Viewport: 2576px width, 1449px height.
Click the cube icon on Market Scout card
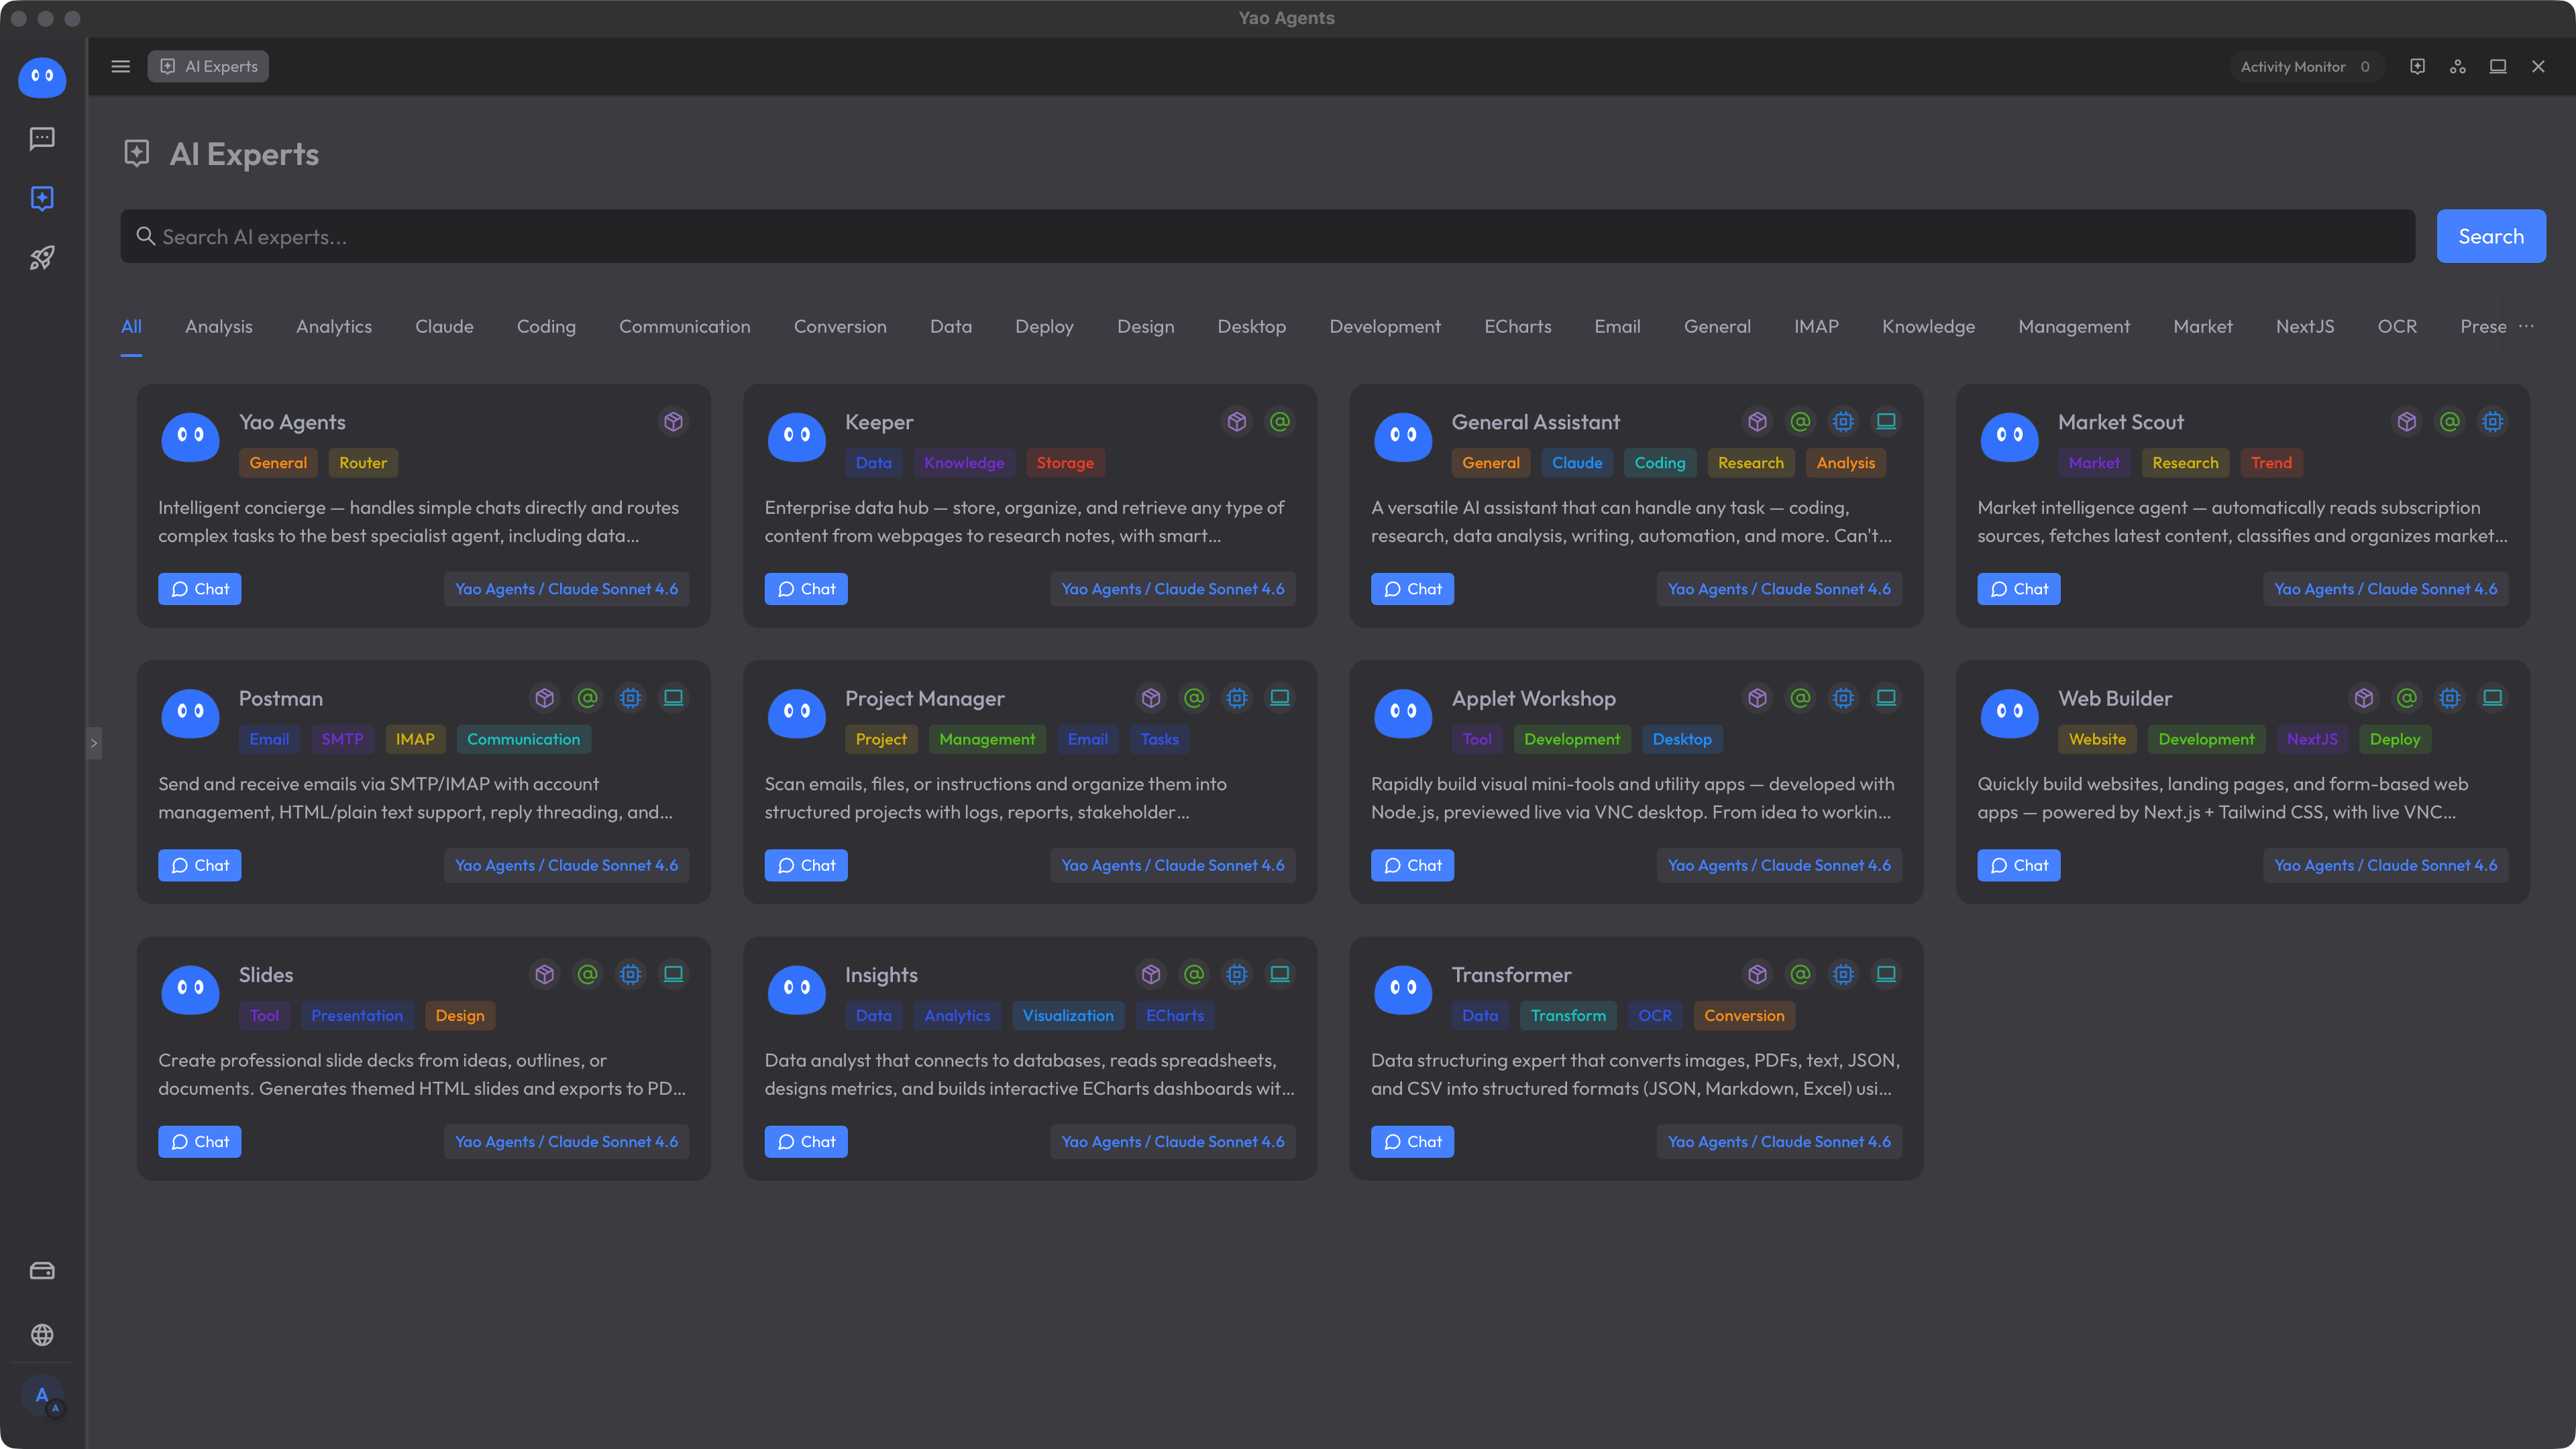(2407, 422)
